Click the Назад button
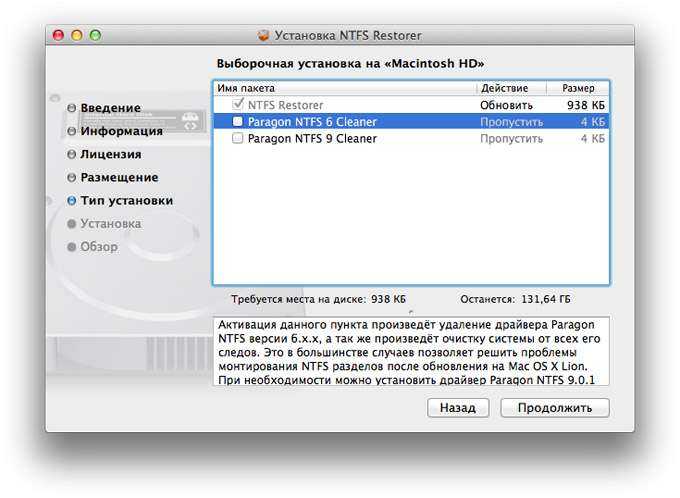The height and width of the screenshot is (498, 680). point(458,408)
